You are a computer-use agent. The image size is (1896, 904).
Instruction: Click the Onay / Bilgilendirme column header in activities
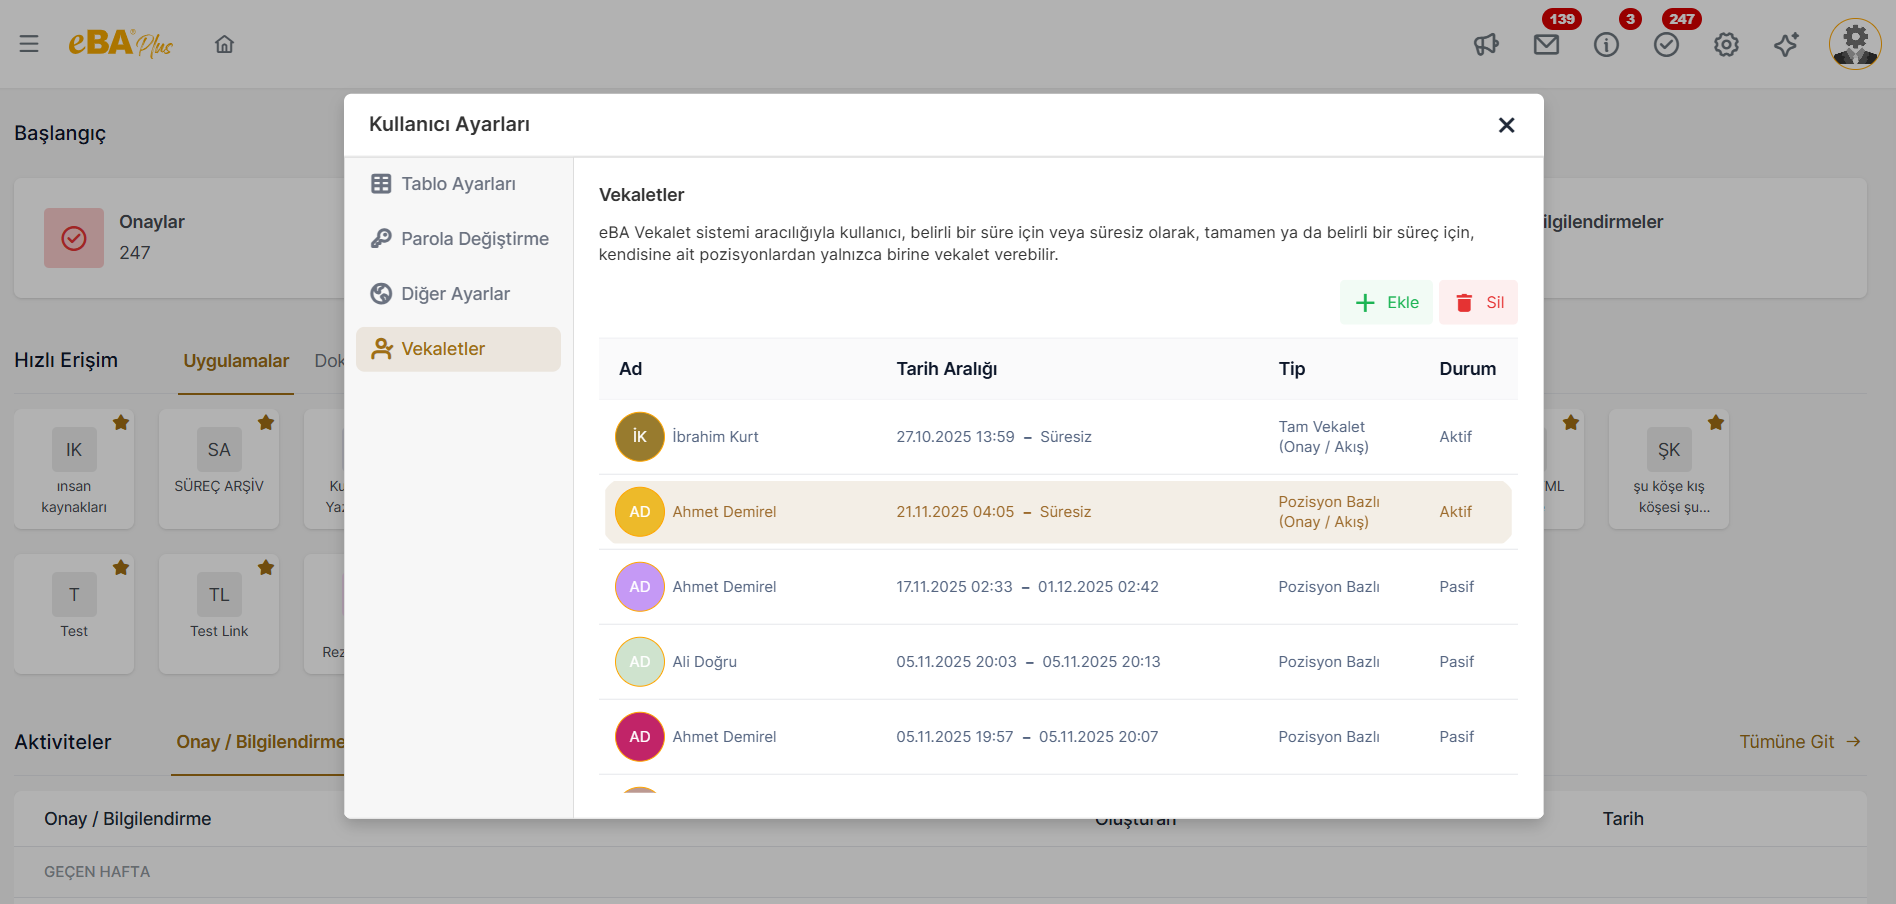tap(127, 819)
